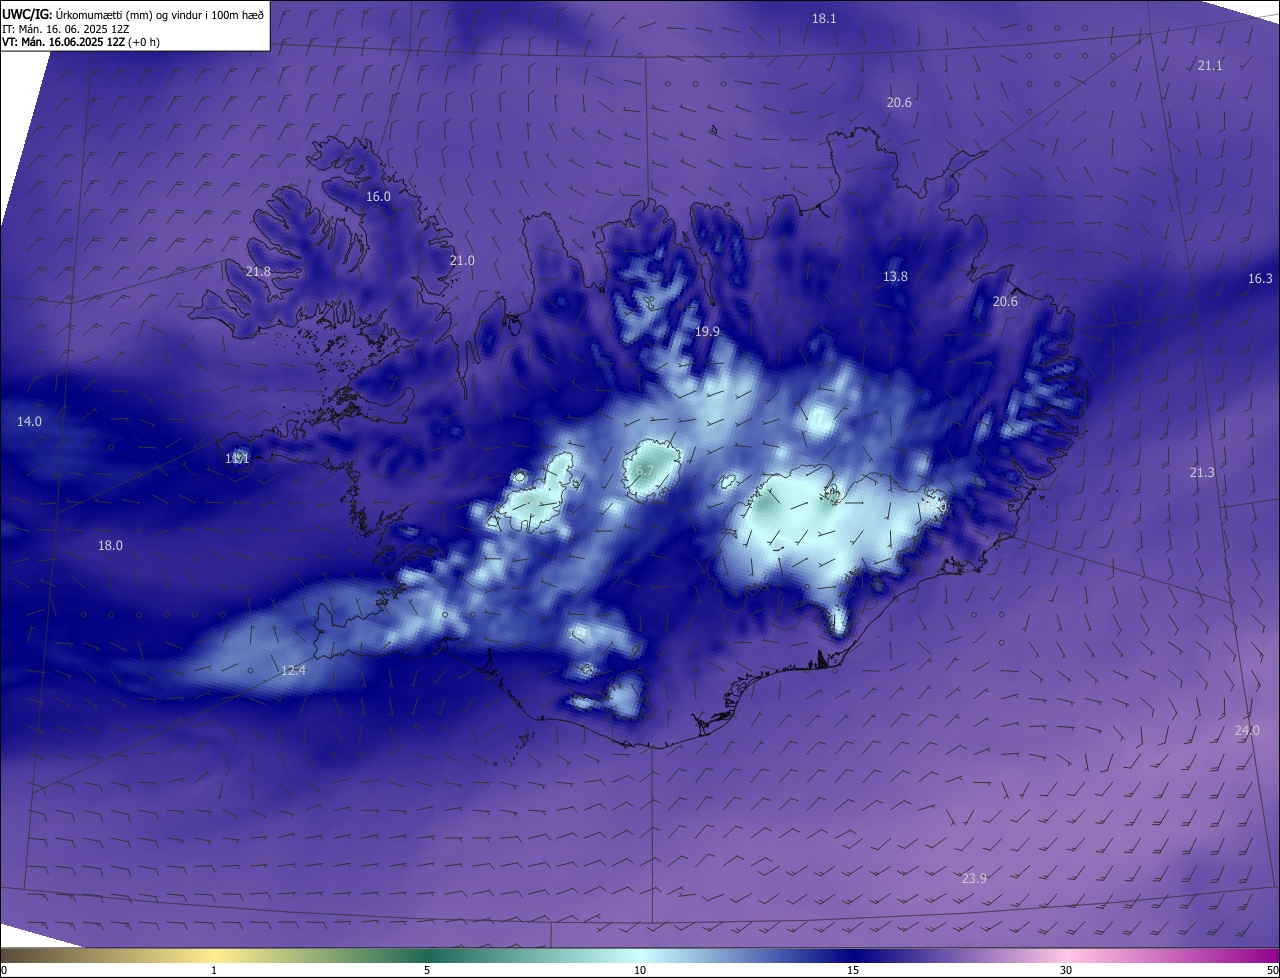
Task: Click the 14.0 value label
Action: (x=29, y=422)
